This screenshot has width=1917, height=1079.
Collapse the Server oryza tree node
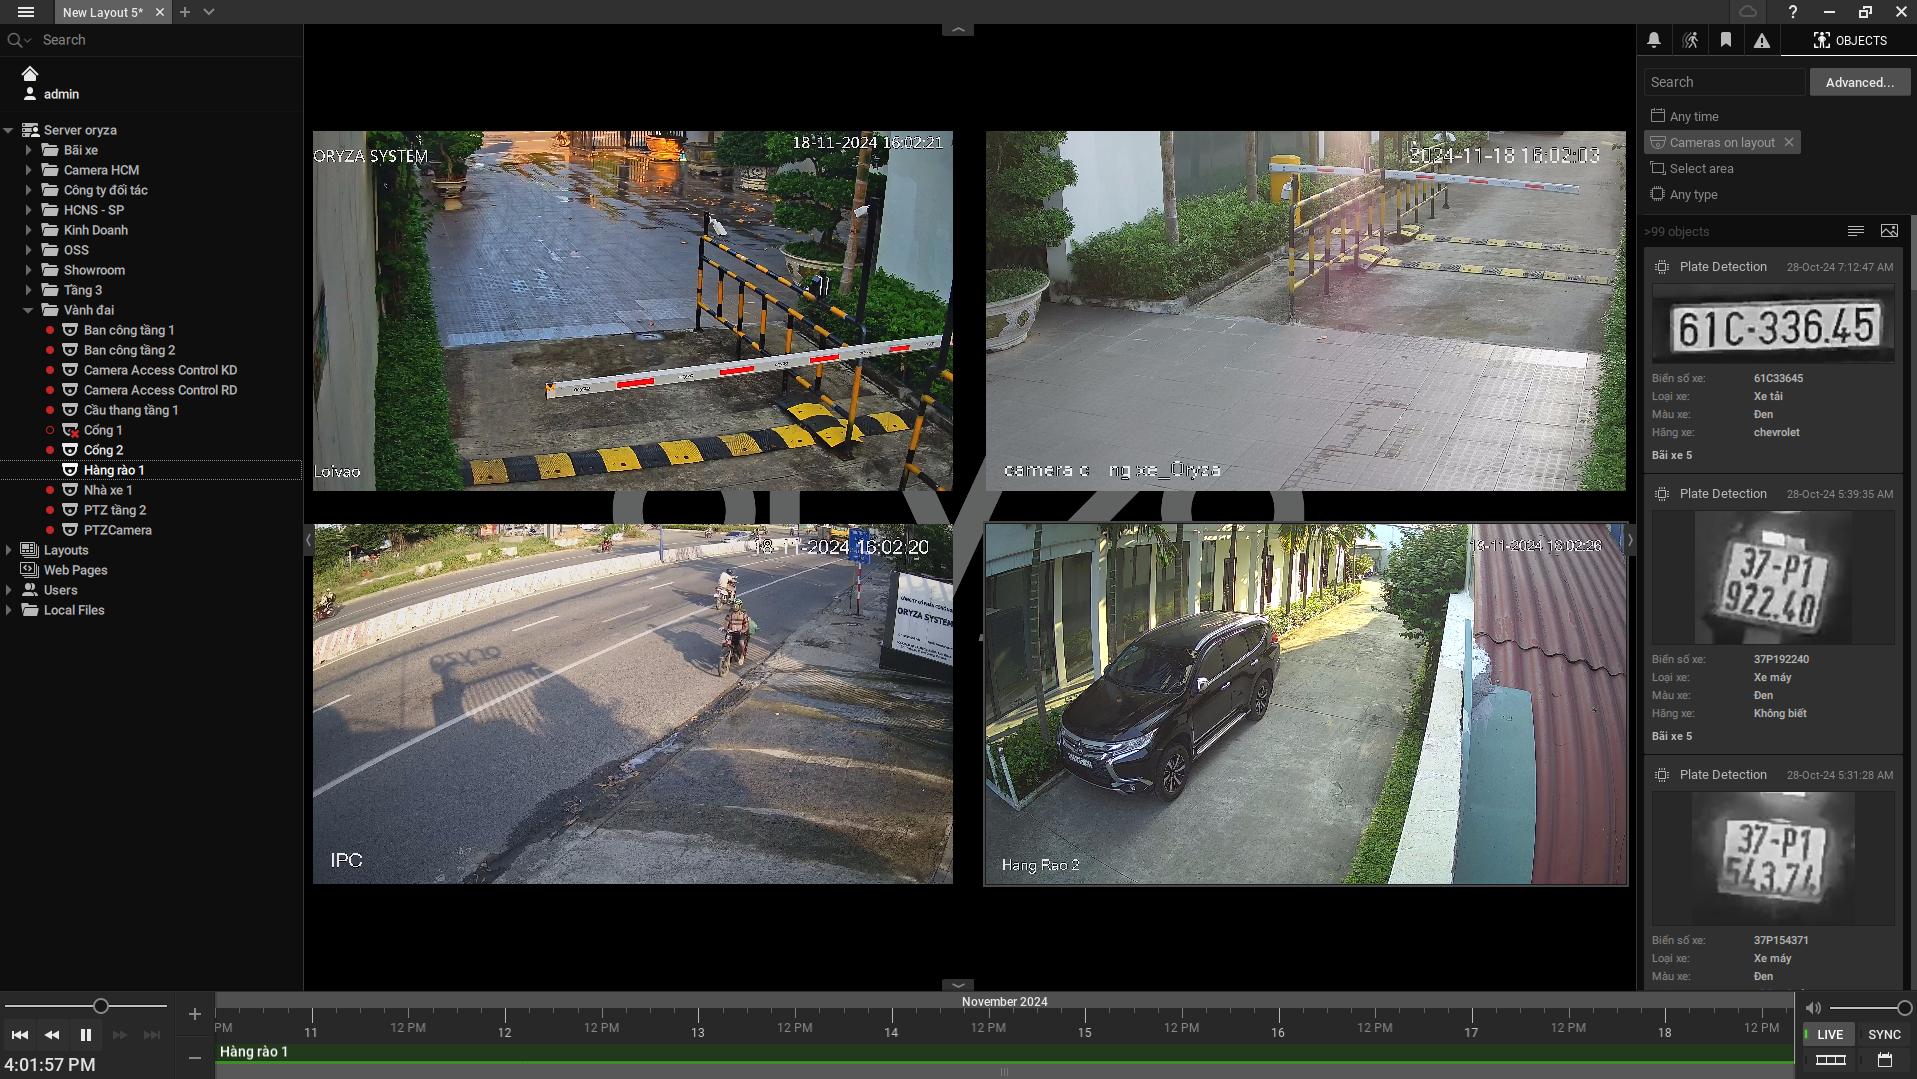pyautogui.click(x=9, y=130)
